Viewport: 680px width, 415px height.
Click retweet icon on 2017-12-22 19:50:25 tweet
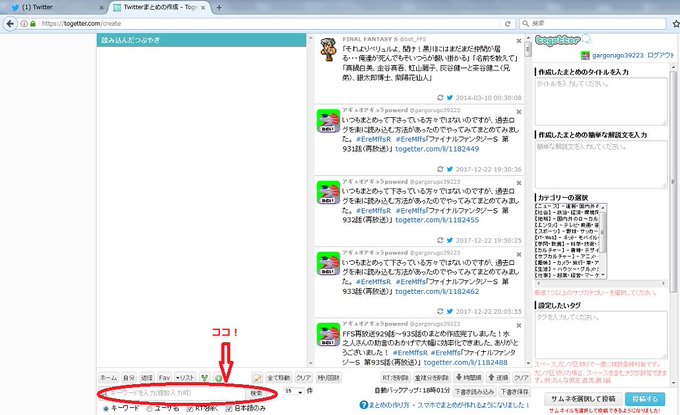tap(440, 240)
